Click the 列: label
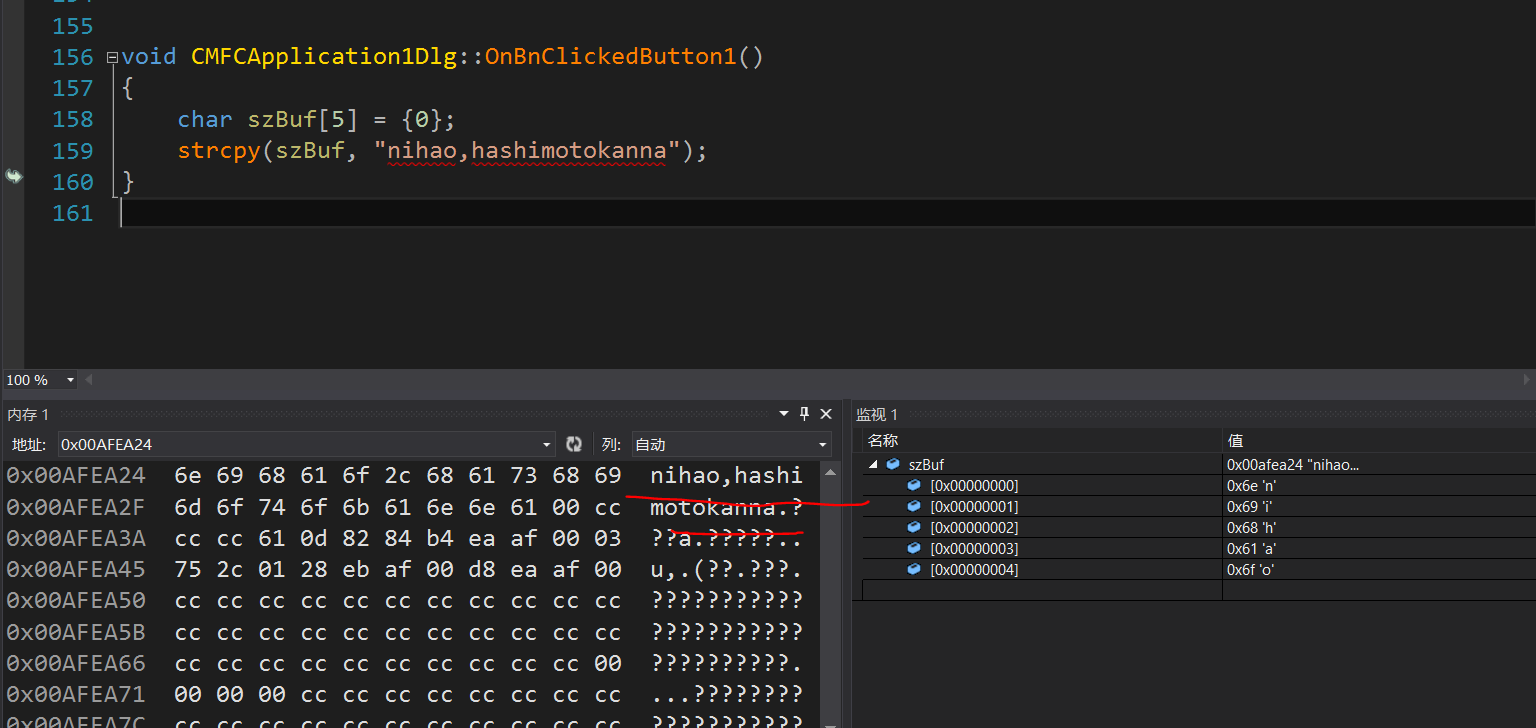1536x728 pixels. point(611,444)
